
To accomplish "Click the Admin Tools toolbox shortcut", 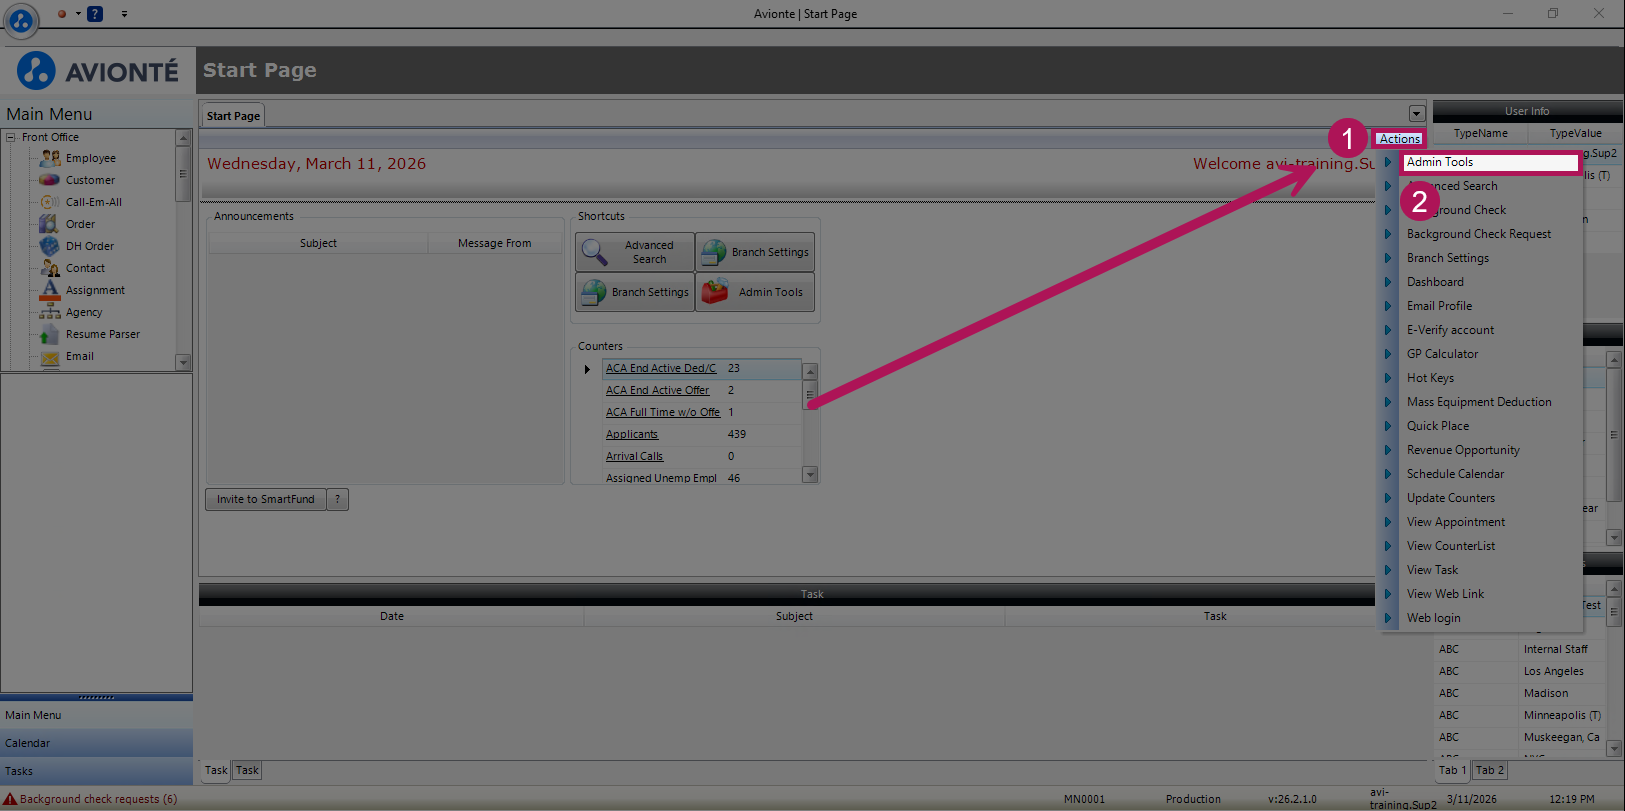I will [715, 292].
